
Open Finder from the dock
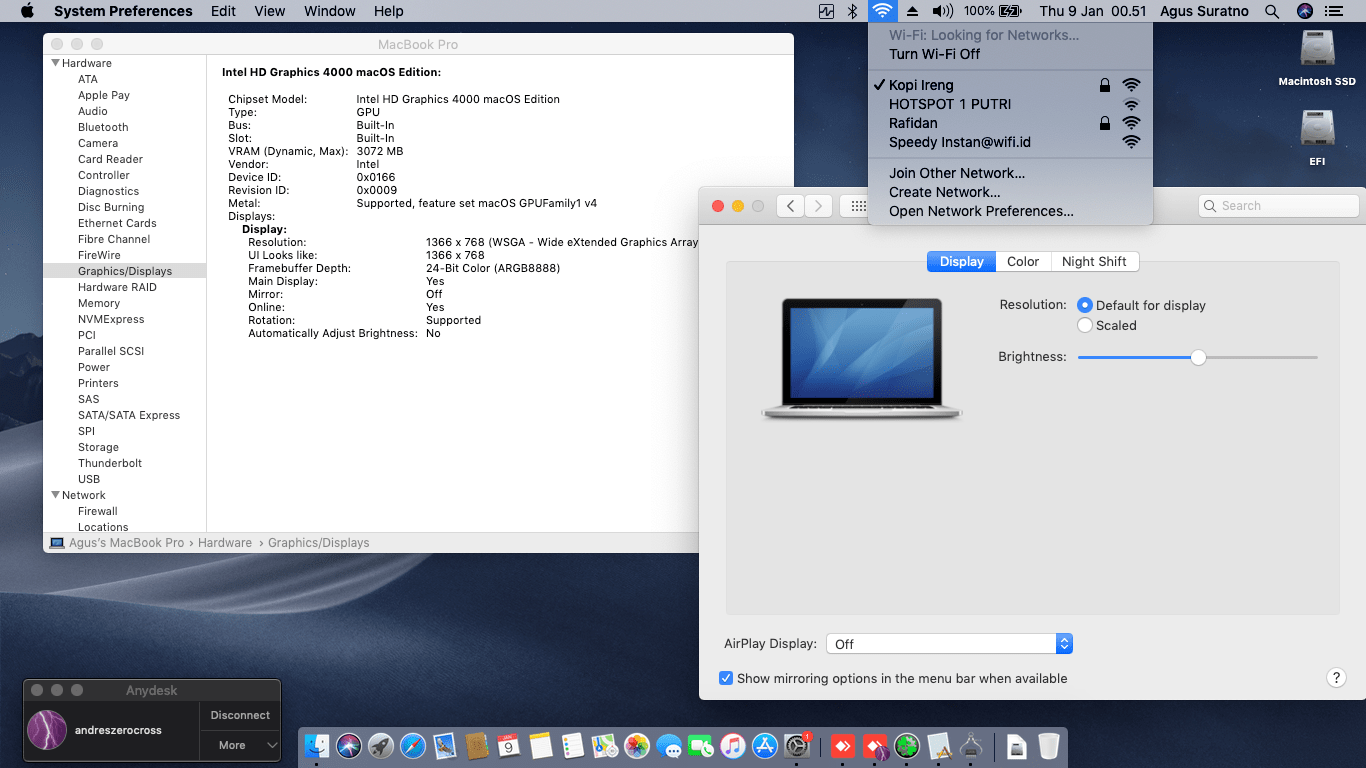point(317,746)
